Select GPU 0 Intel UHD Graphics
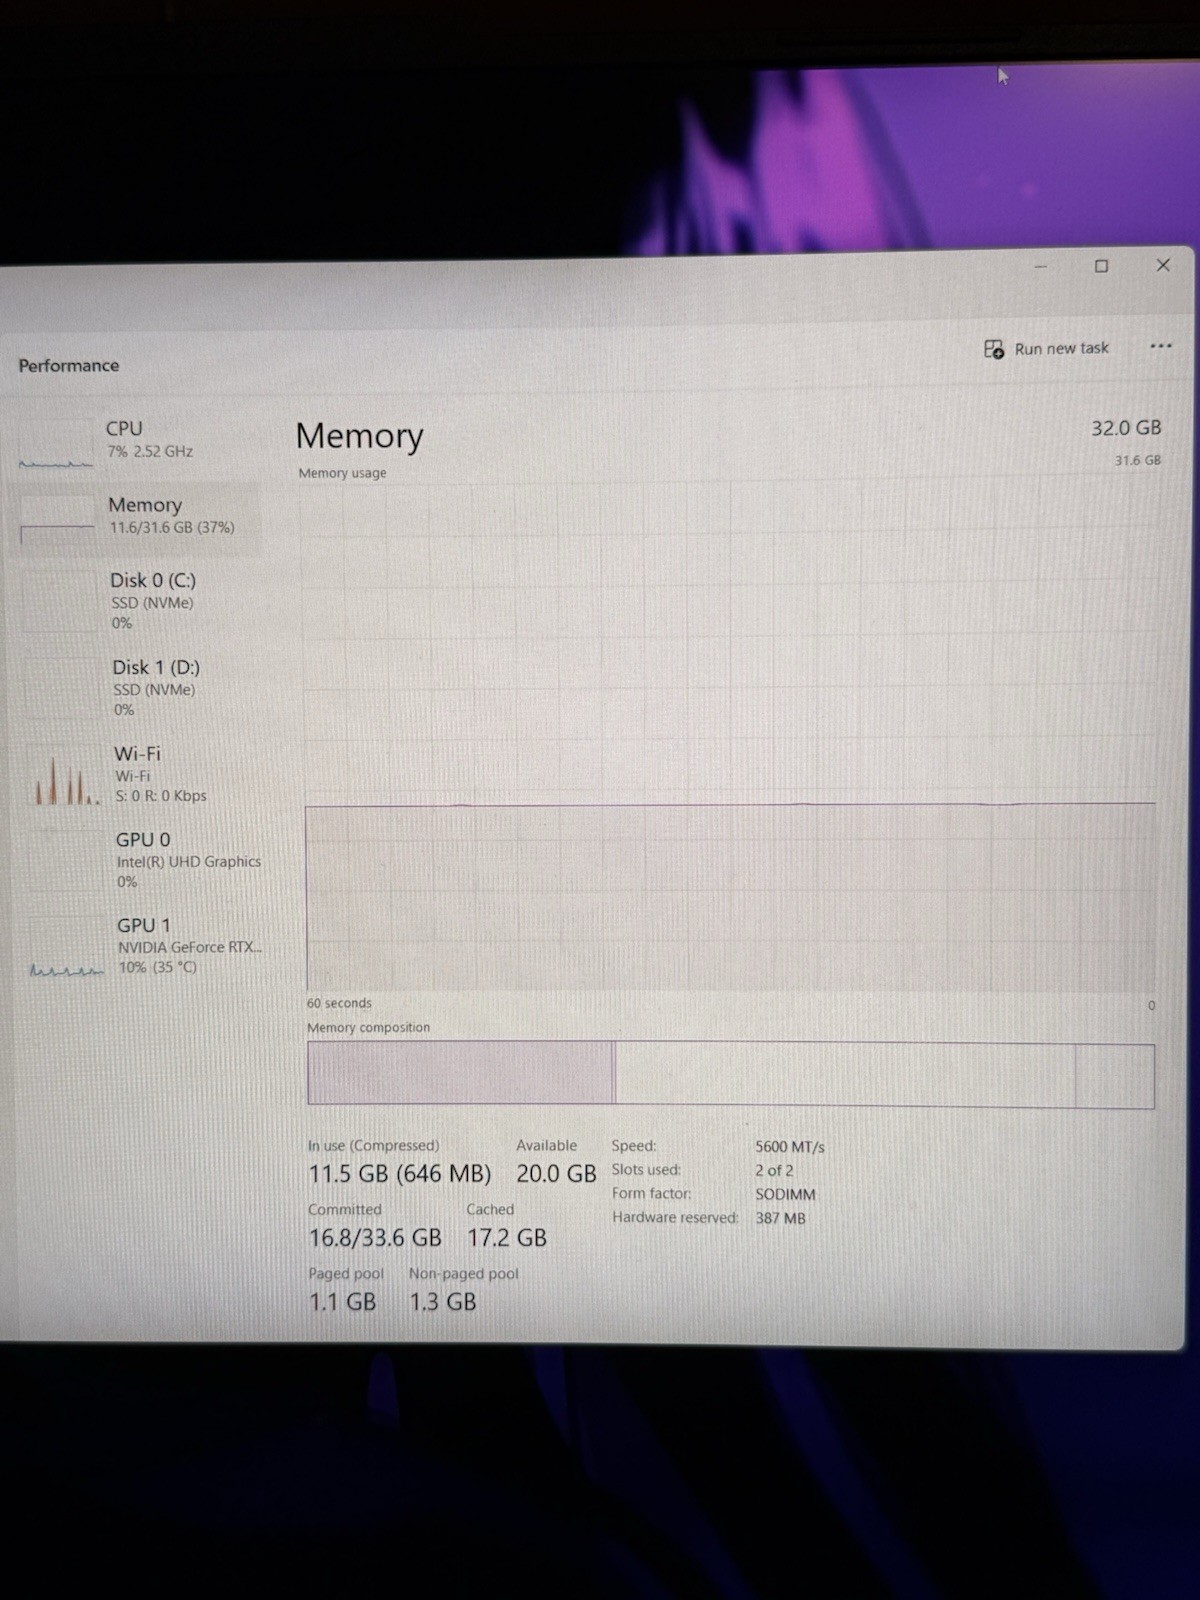The image size is (1200, 1600). [143, 860]
